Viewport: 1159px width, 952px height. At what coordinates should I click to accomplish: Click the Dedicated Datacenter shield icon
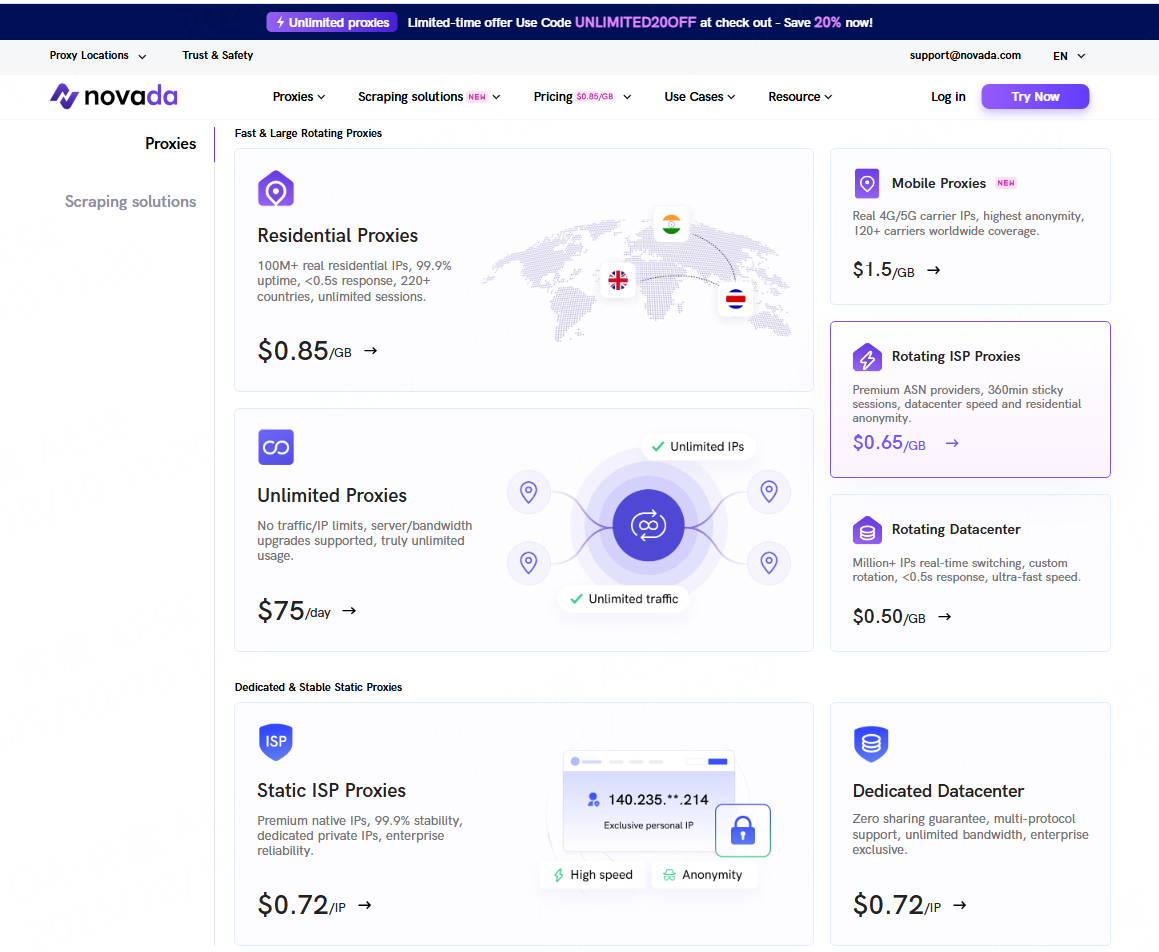coord(871,744)
